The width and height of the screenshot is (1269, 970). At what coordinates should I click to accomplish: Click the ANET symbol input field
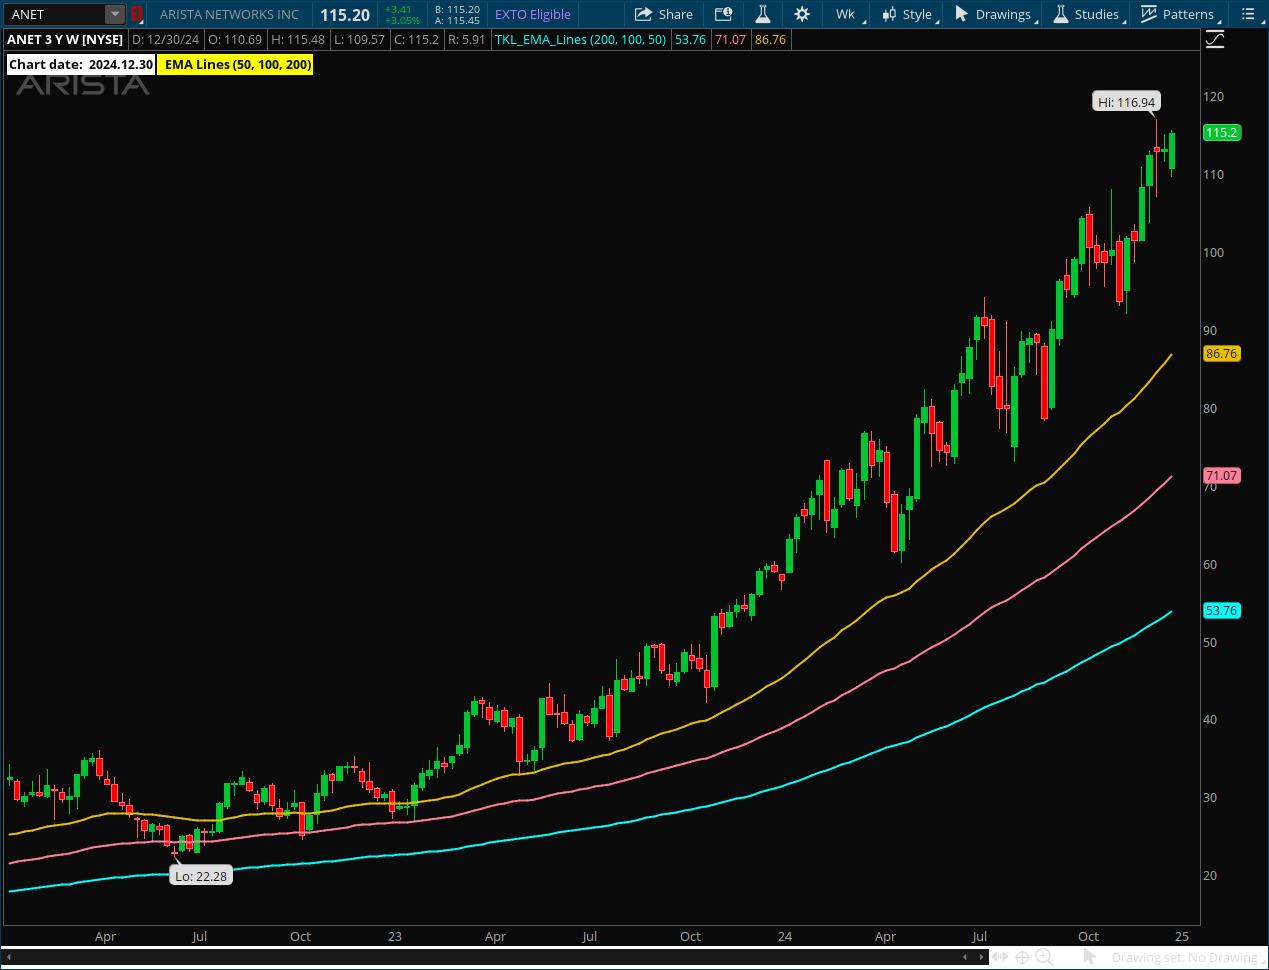point(55,14)
